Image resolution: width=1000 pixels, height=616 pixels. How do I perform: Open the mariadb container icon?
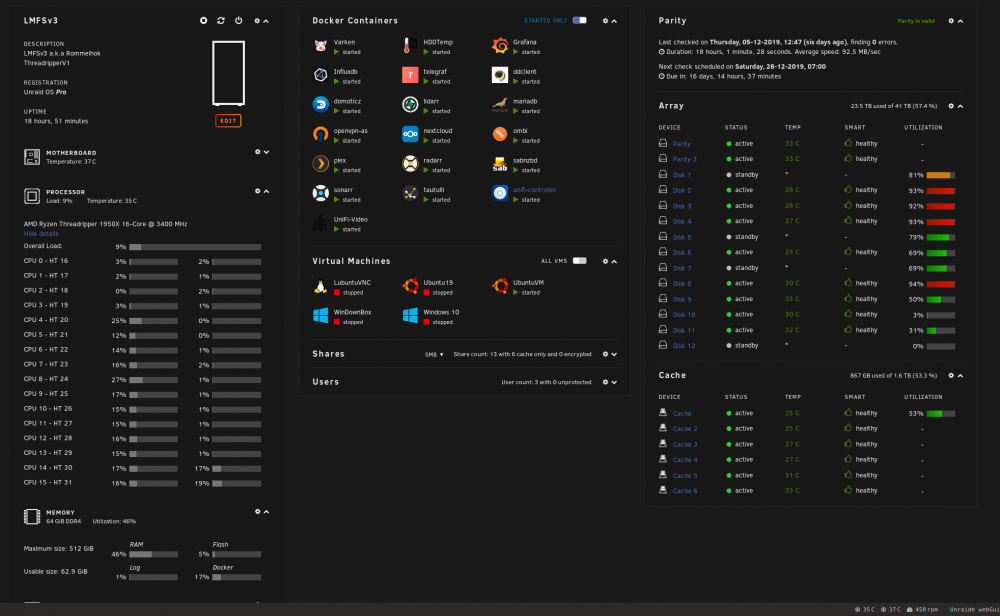coord(500,105)
